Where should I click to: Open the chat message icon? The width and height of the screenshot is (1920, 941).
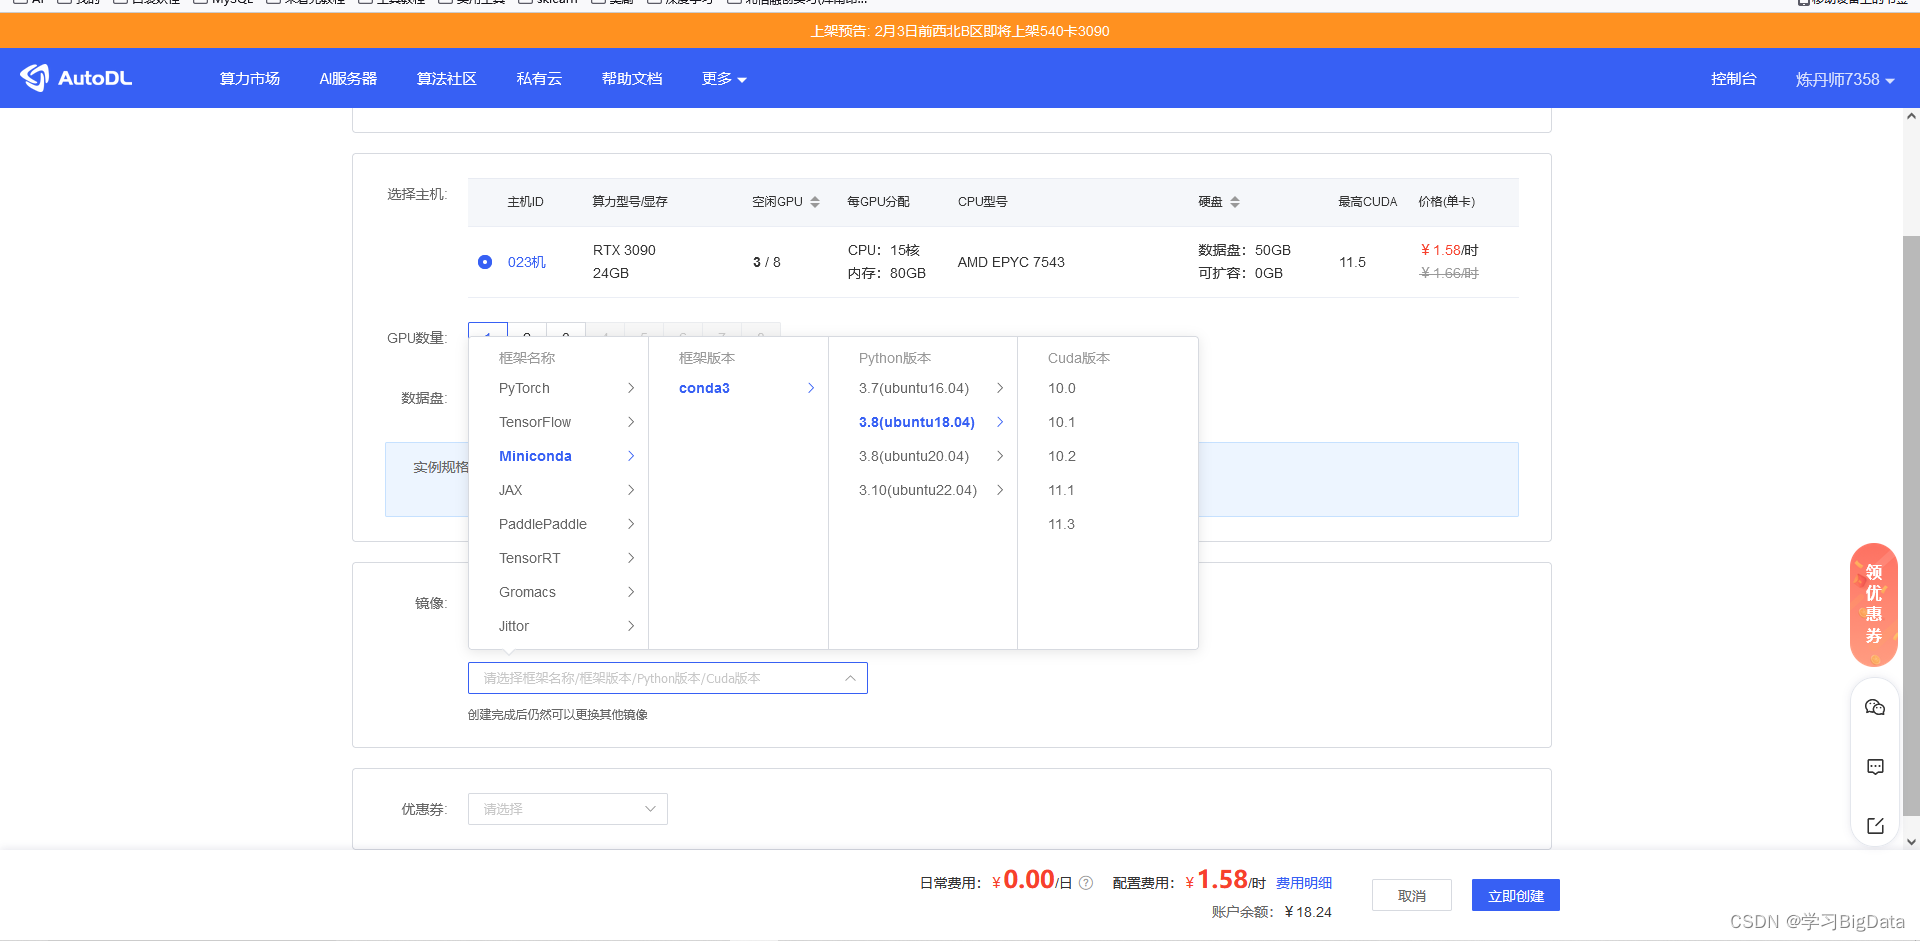click(x=1875, y=767)
